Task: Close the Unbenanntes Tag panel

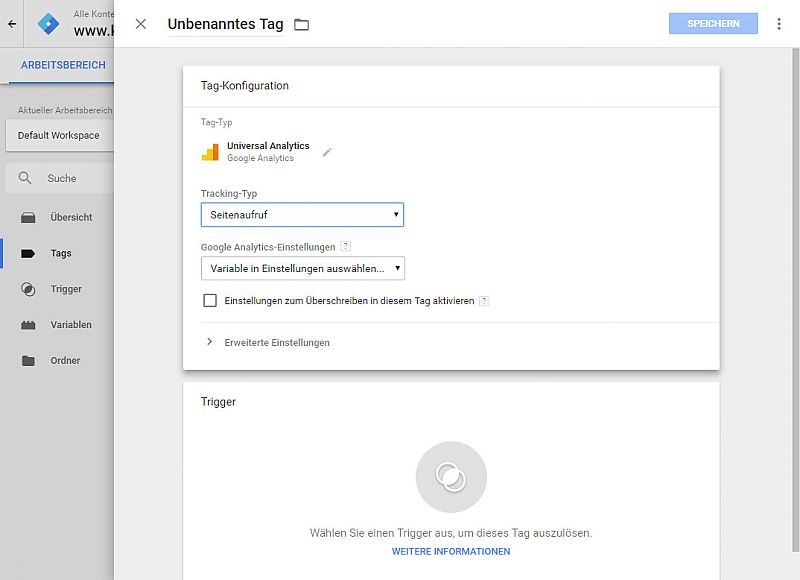Action: [x=141, y=24]
